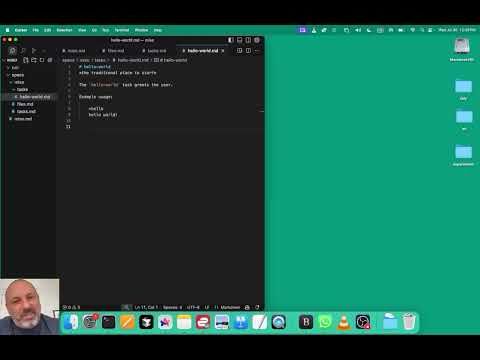Click the # hello-world symbol breadcrumb

click(x=171, y=60)
